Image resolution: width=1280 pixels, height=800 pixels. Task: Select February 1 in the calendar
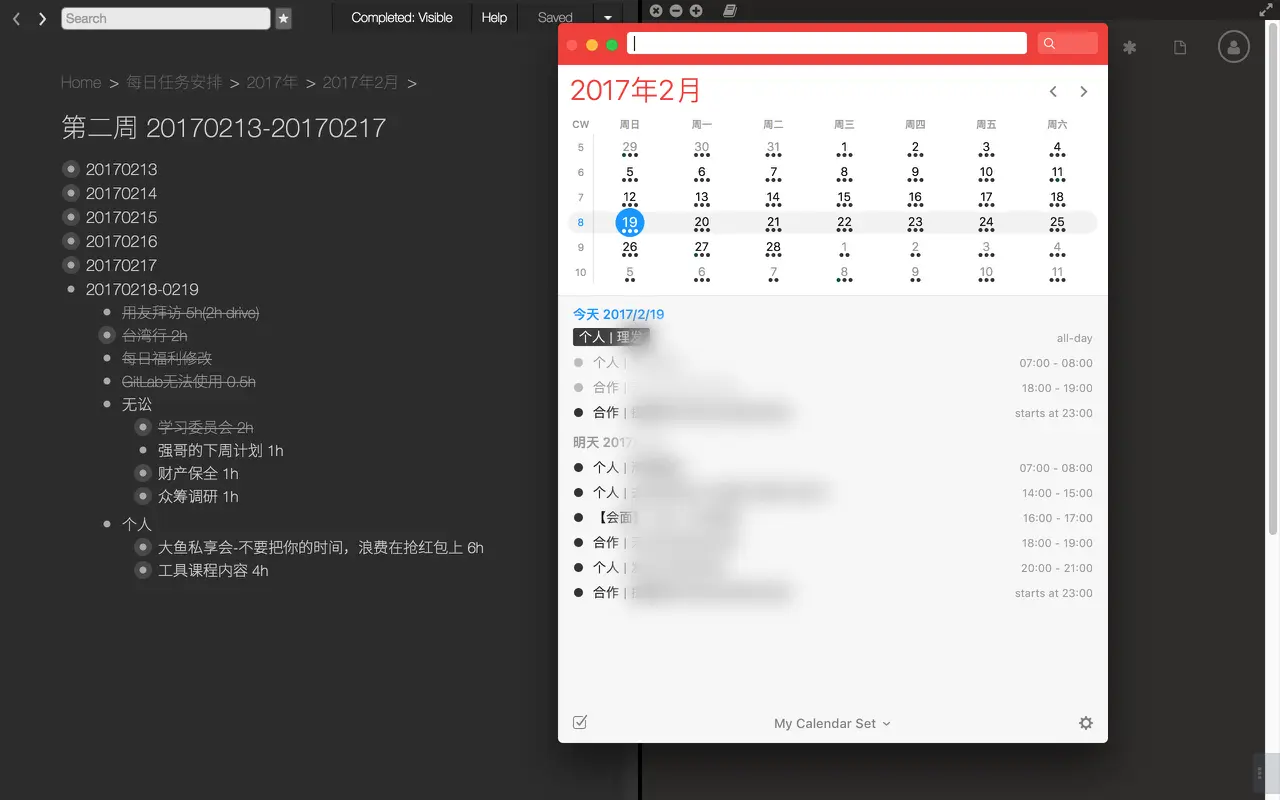(844, 147)
